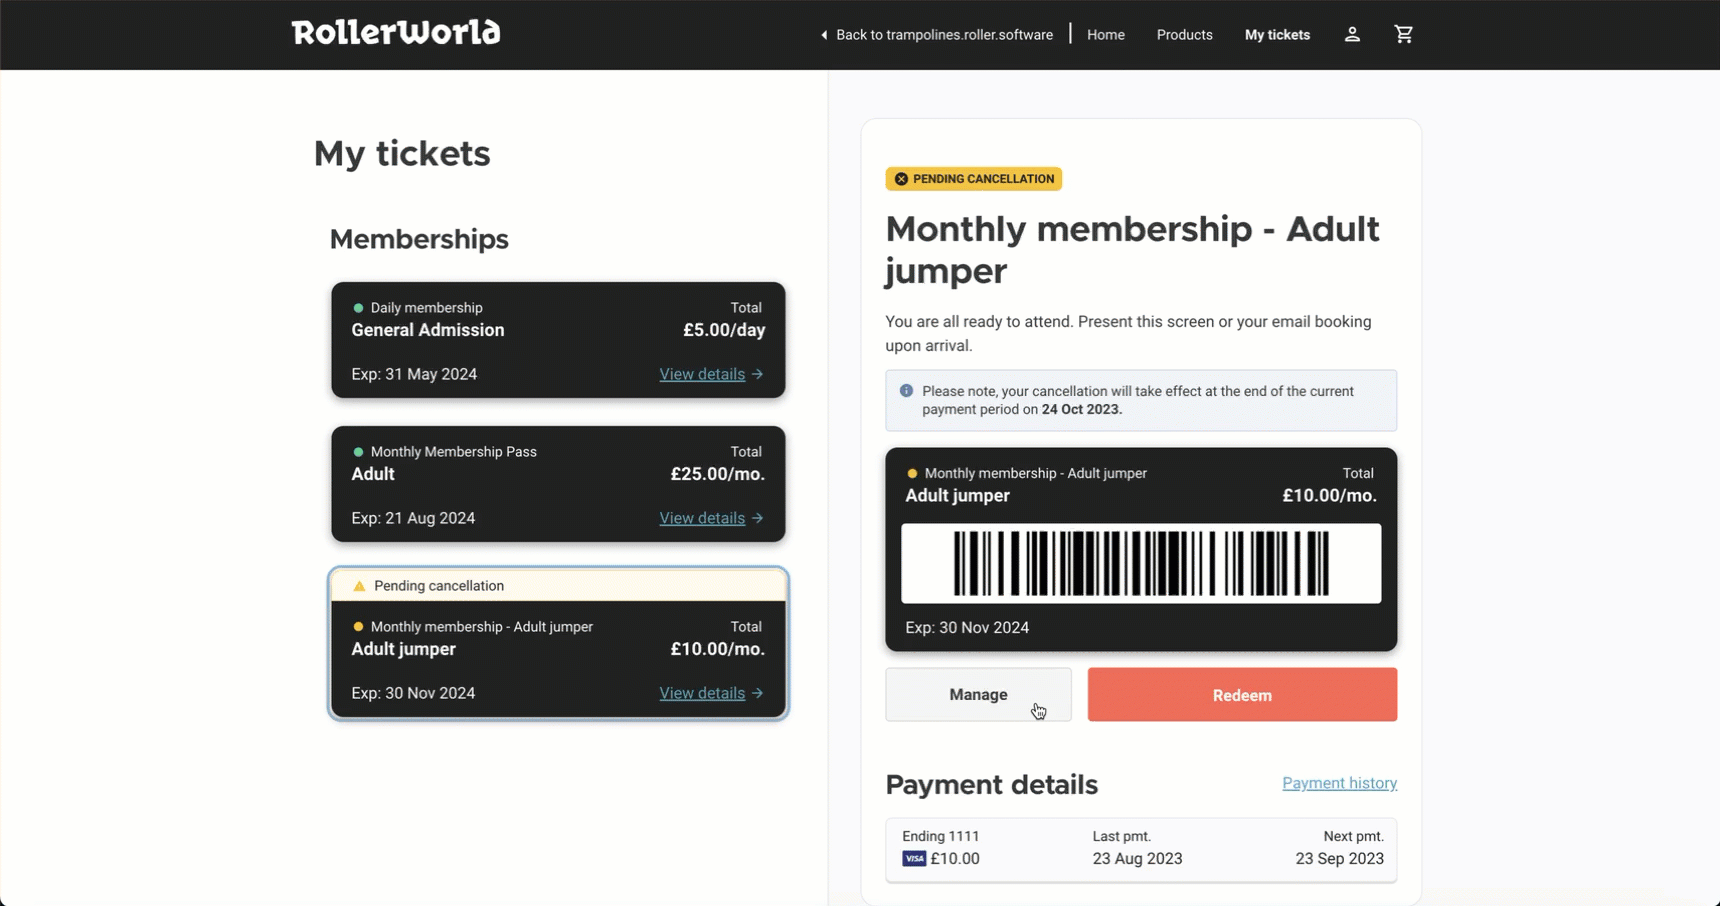Select My tickets in navigation
1720x906 pixels.
[x=1277, y=35]
